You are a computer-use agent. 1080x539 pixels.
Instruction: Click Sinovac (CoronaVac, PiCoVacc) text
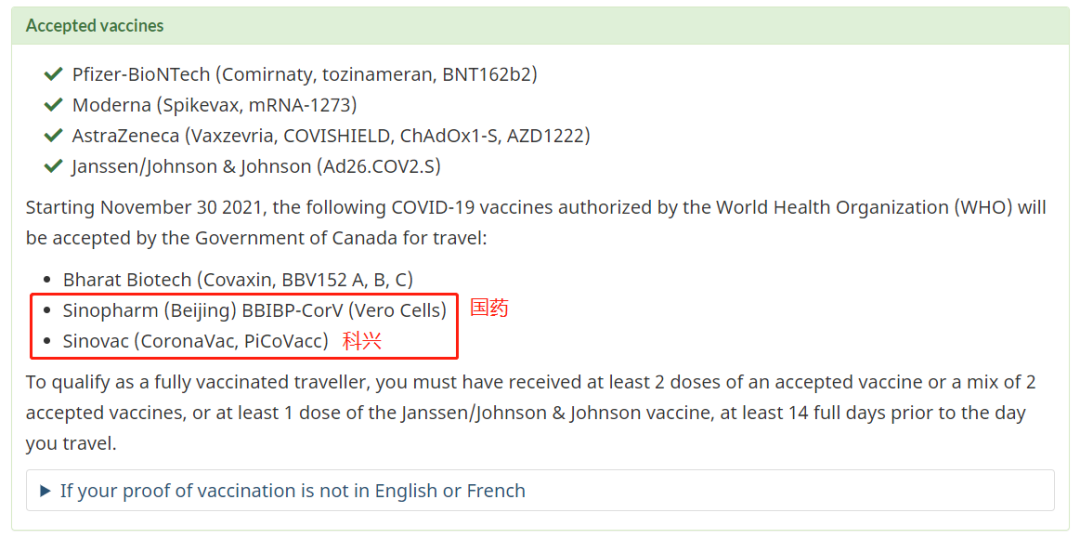(196, 341)
